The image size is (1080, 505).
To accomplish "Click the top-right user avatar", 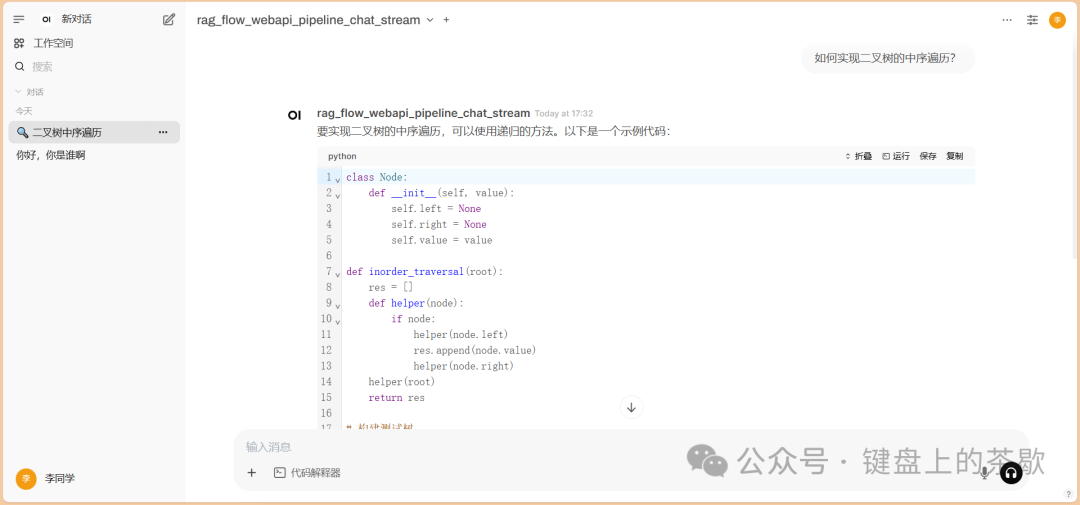I will click(1057, 20).
